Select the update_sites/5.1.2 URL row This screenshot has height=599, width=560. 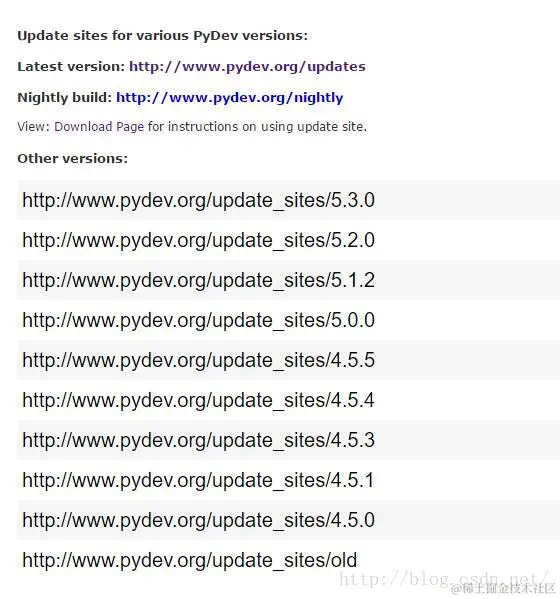[288, 280]
